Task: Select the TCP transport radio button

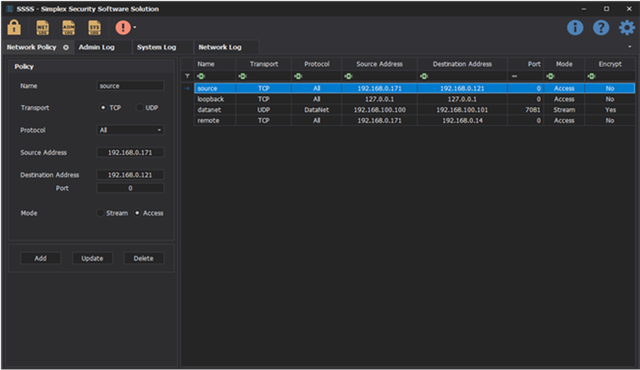Action: [x=103, y=108]
